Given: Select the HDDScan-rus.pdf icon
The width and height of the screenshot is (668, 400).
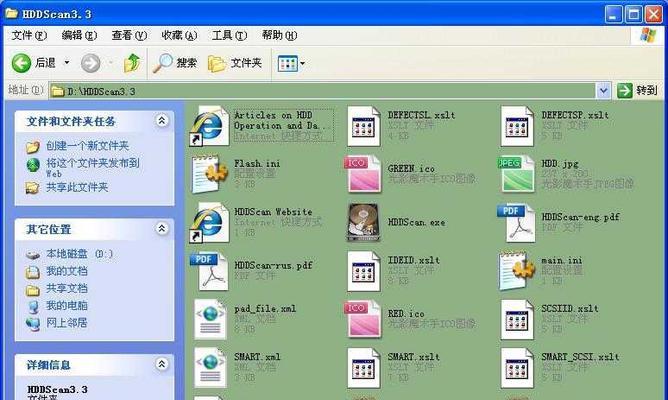Looking at the screenshot, I should [x=209, y=271].
